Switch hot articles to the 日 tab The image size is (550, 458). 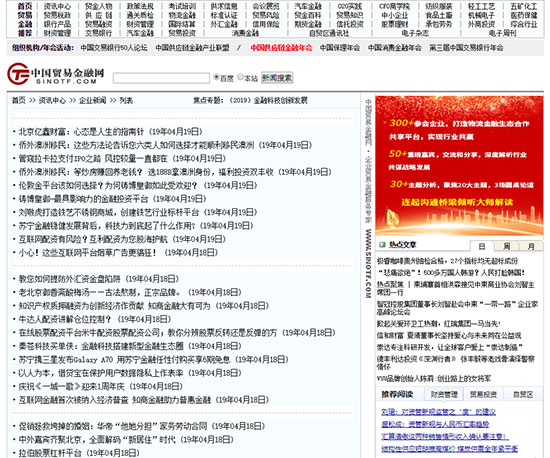[482, 246]
